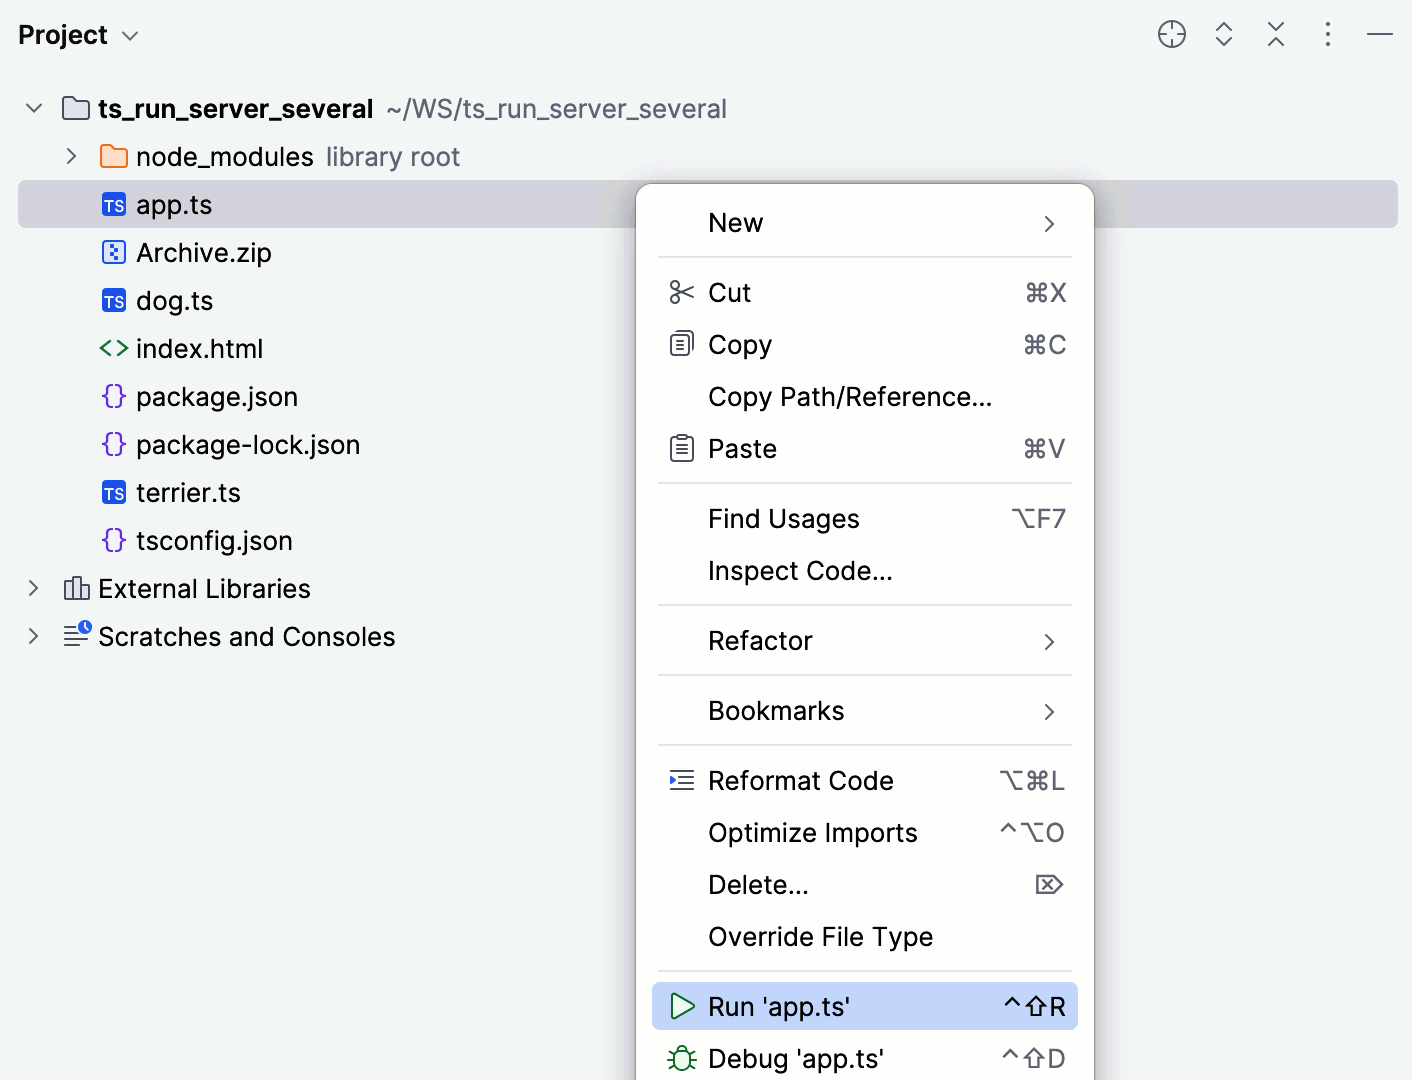Click the collapse-all icon
1412x1080 pixels.
1275,33
